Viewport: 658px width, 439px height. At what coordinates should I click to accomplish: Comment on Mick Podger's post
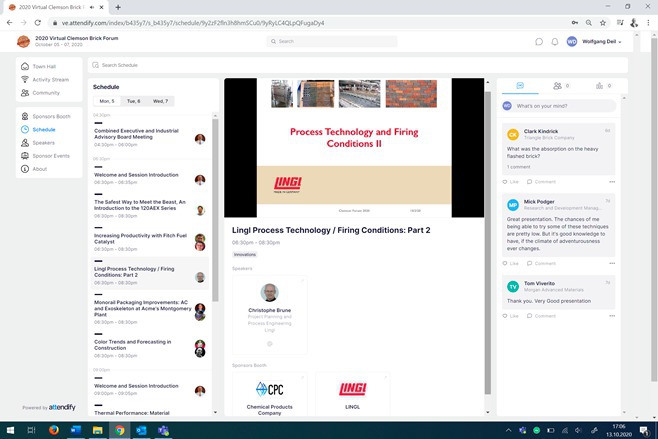click(541, 263)
